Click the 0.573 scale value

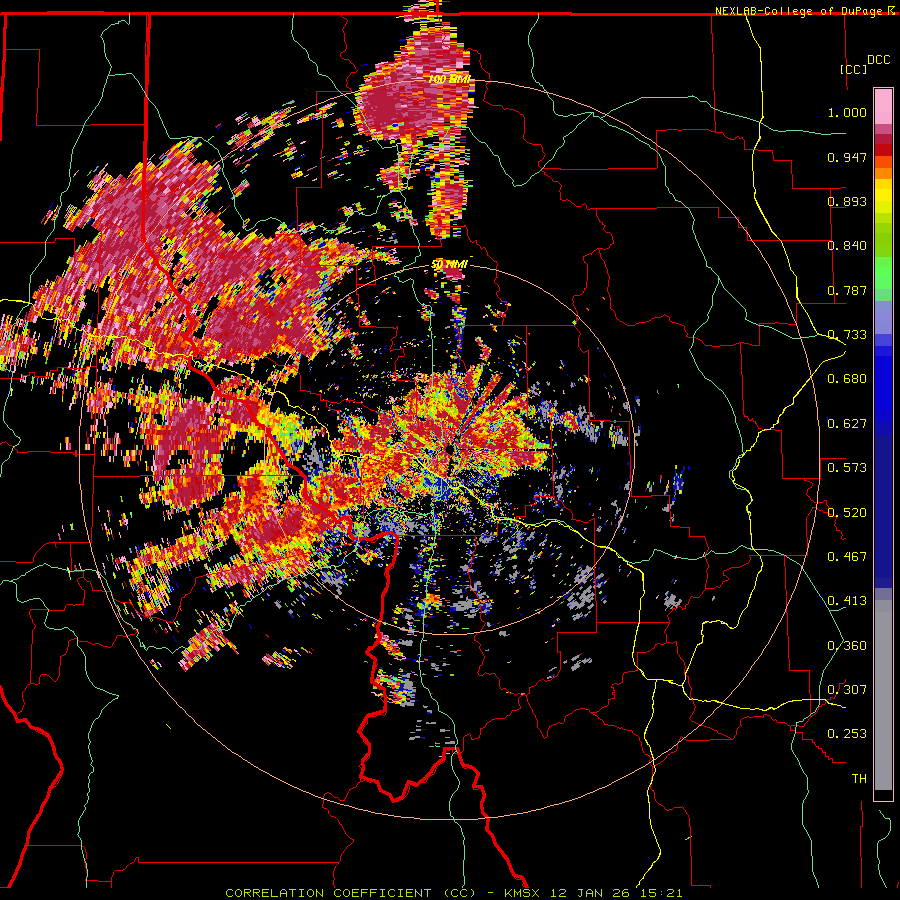tap(847, 468)
